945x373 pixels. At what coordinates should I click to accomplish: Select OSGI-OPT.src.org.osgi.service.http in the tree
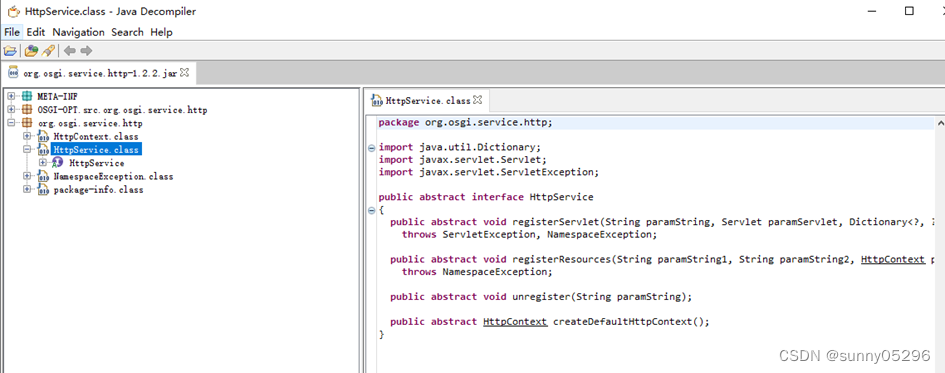(x=122, y=110)
